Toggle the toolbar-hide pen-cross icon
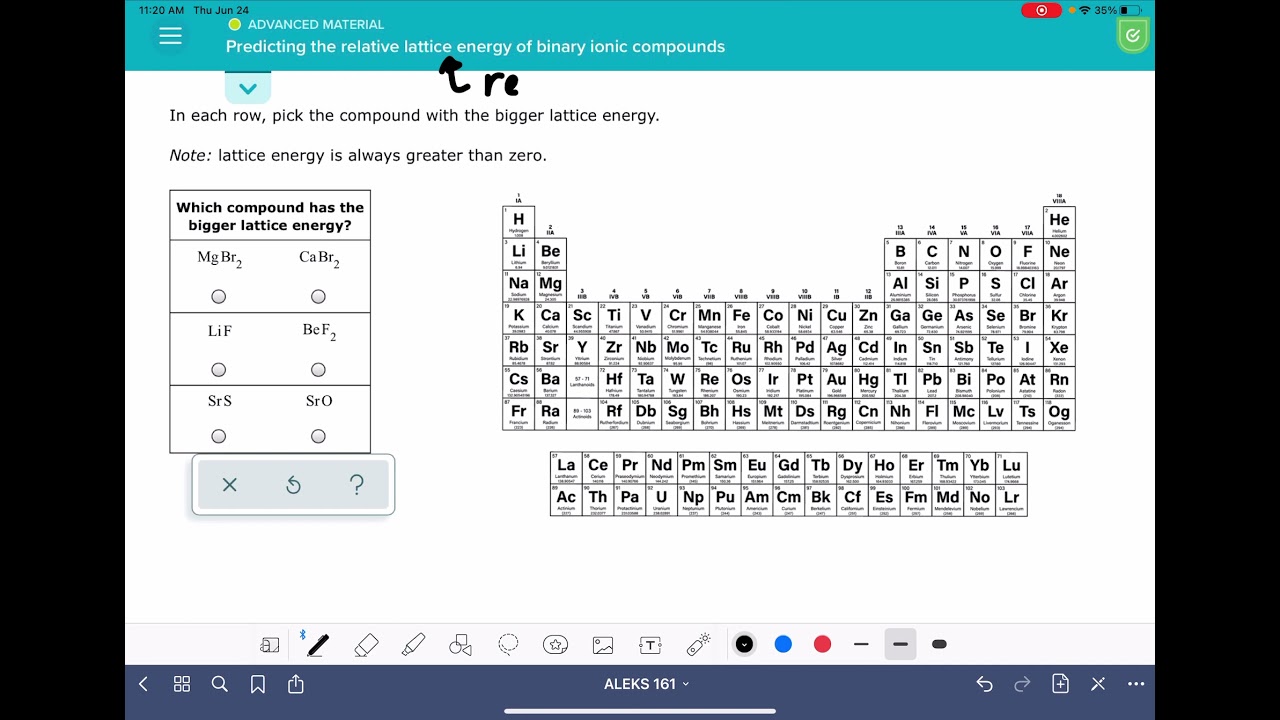Image resolution: width=1280 pixels, height=720 pixels. point(1098,684)
